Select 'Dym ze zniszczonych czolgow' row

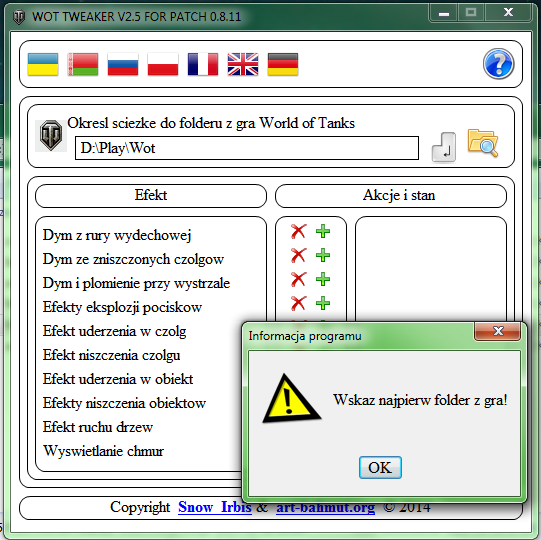[133, 259]
